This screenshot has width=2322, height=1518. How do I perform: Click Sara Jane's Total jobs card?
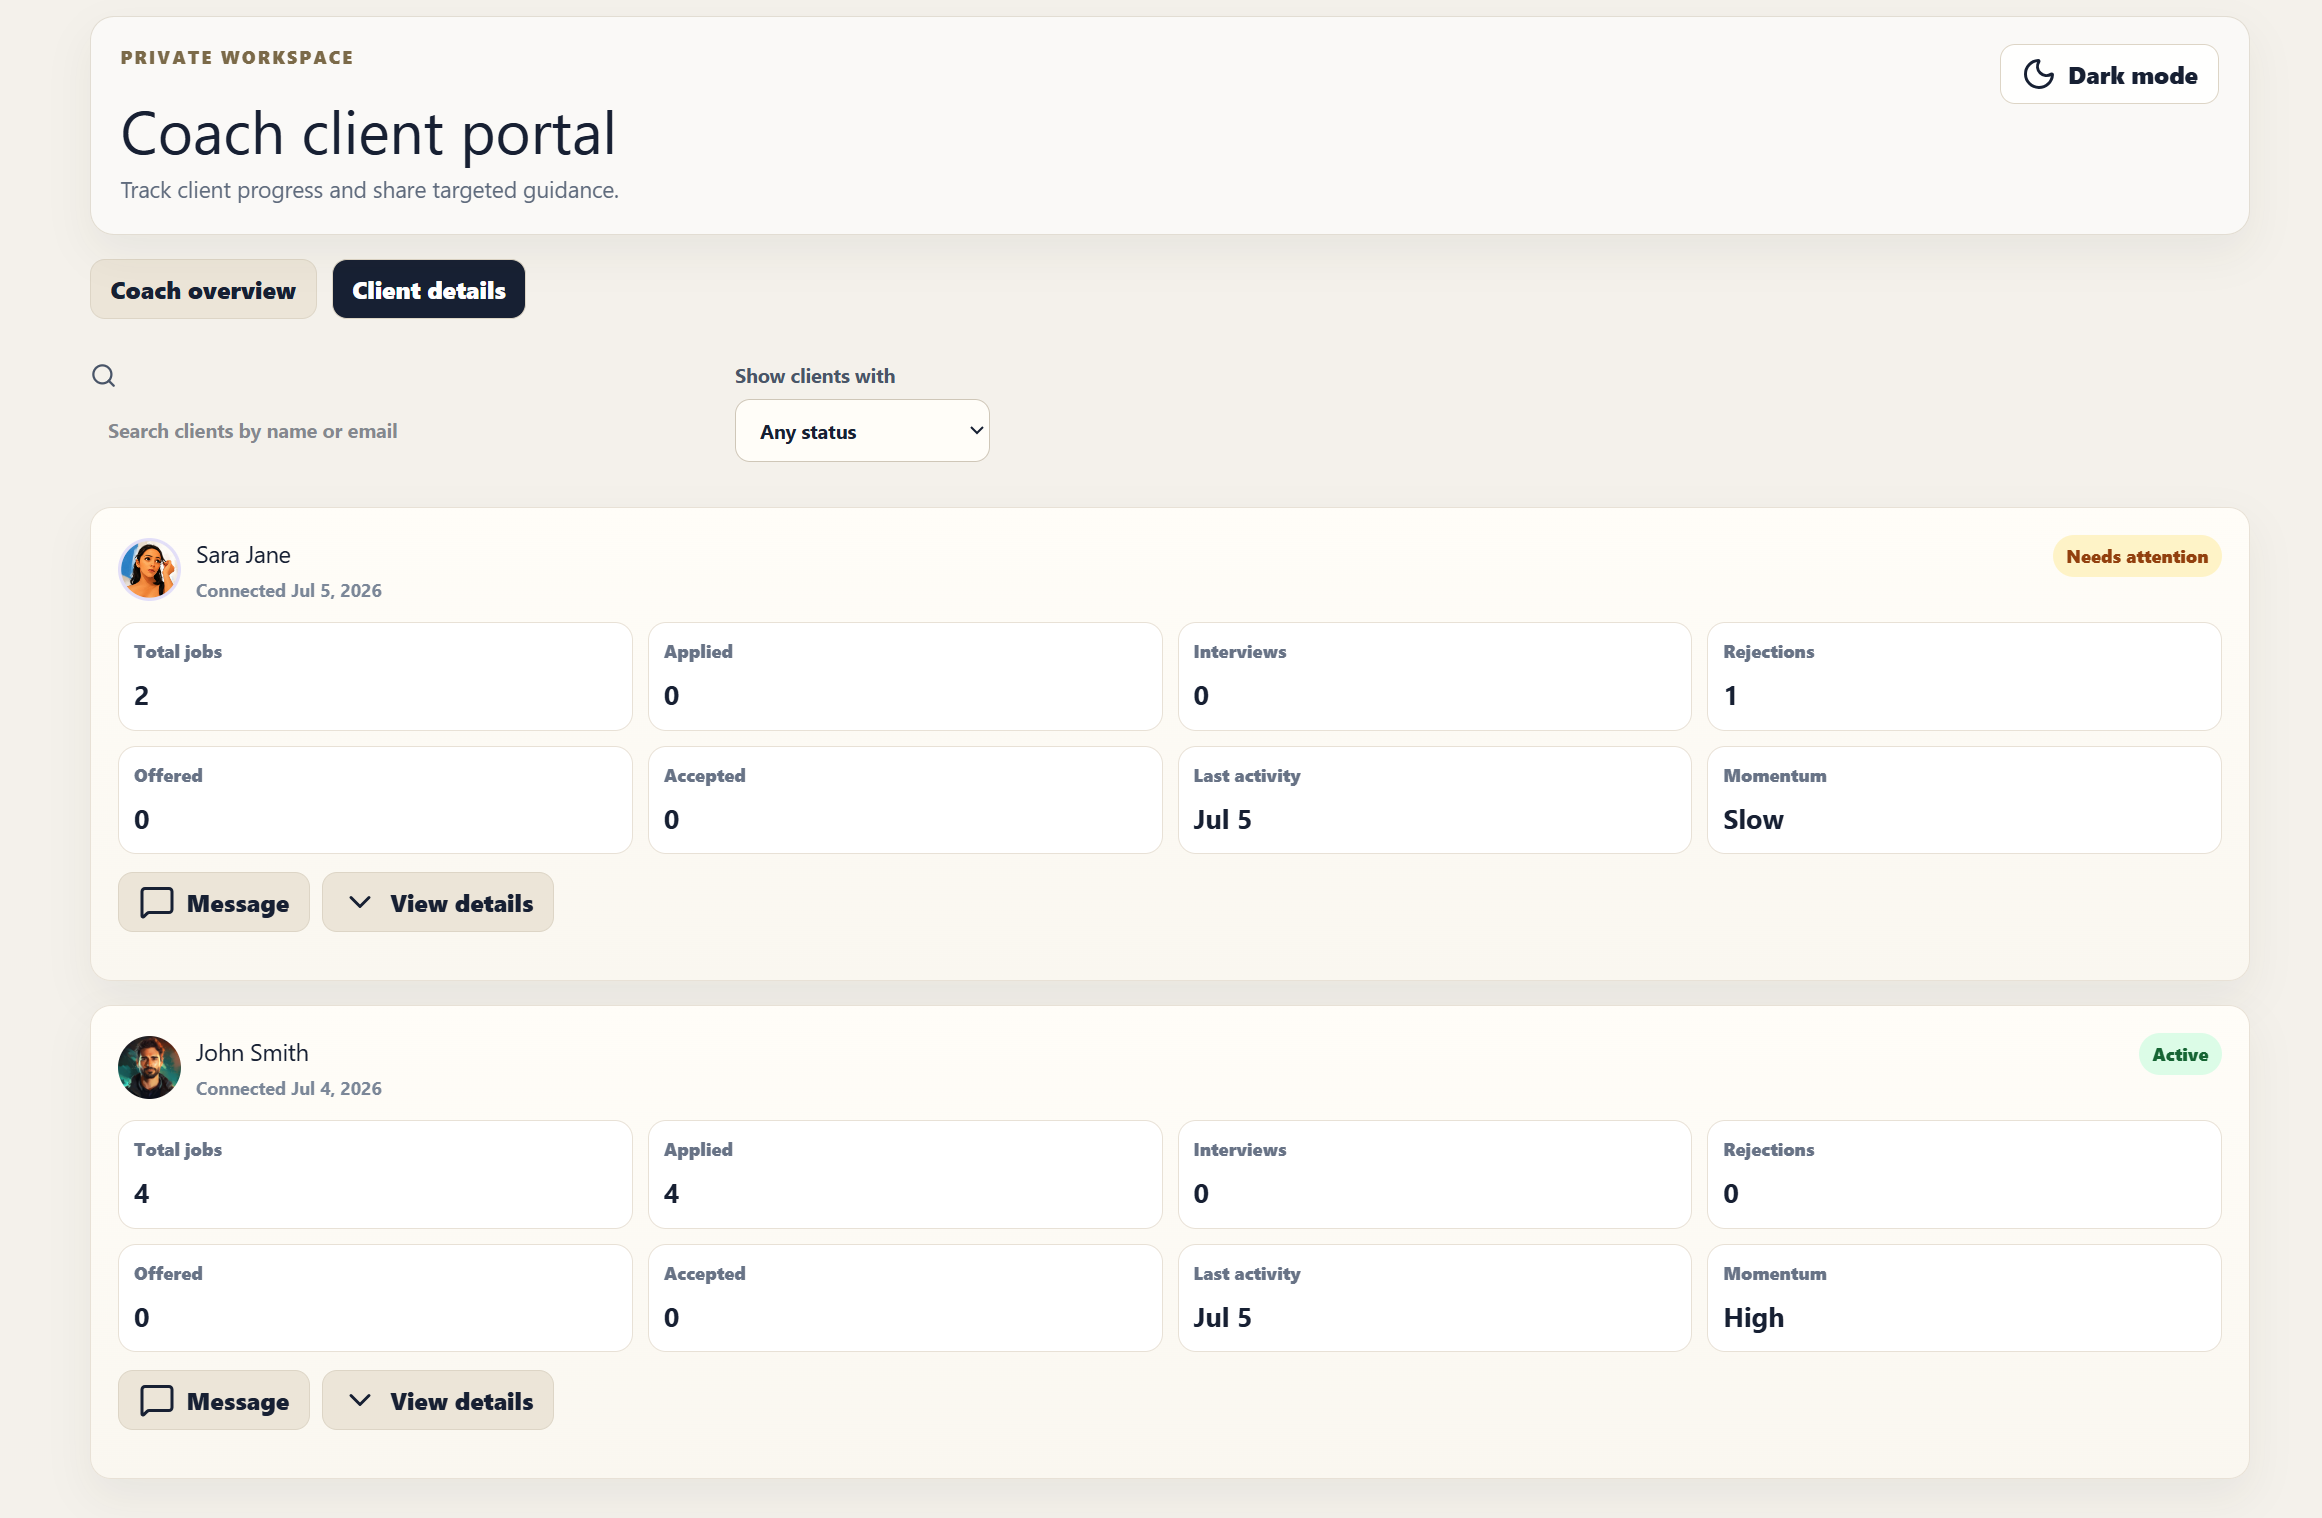[375, 676]
